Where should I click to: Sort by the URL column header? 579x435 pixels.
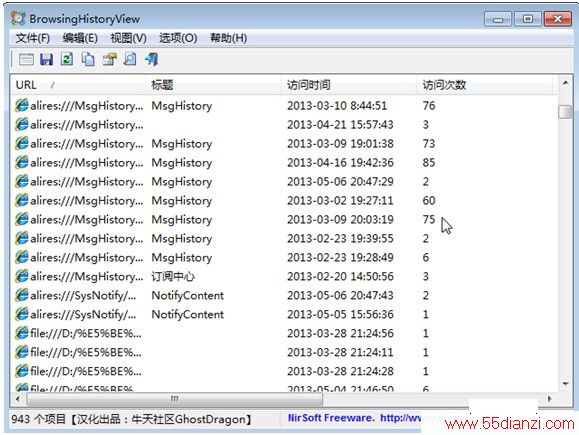point(78,85)
